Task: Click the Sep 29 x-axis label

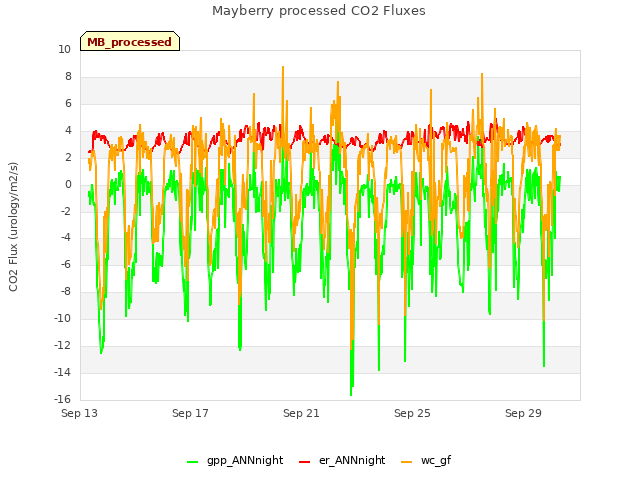Action: coord(523,413)
